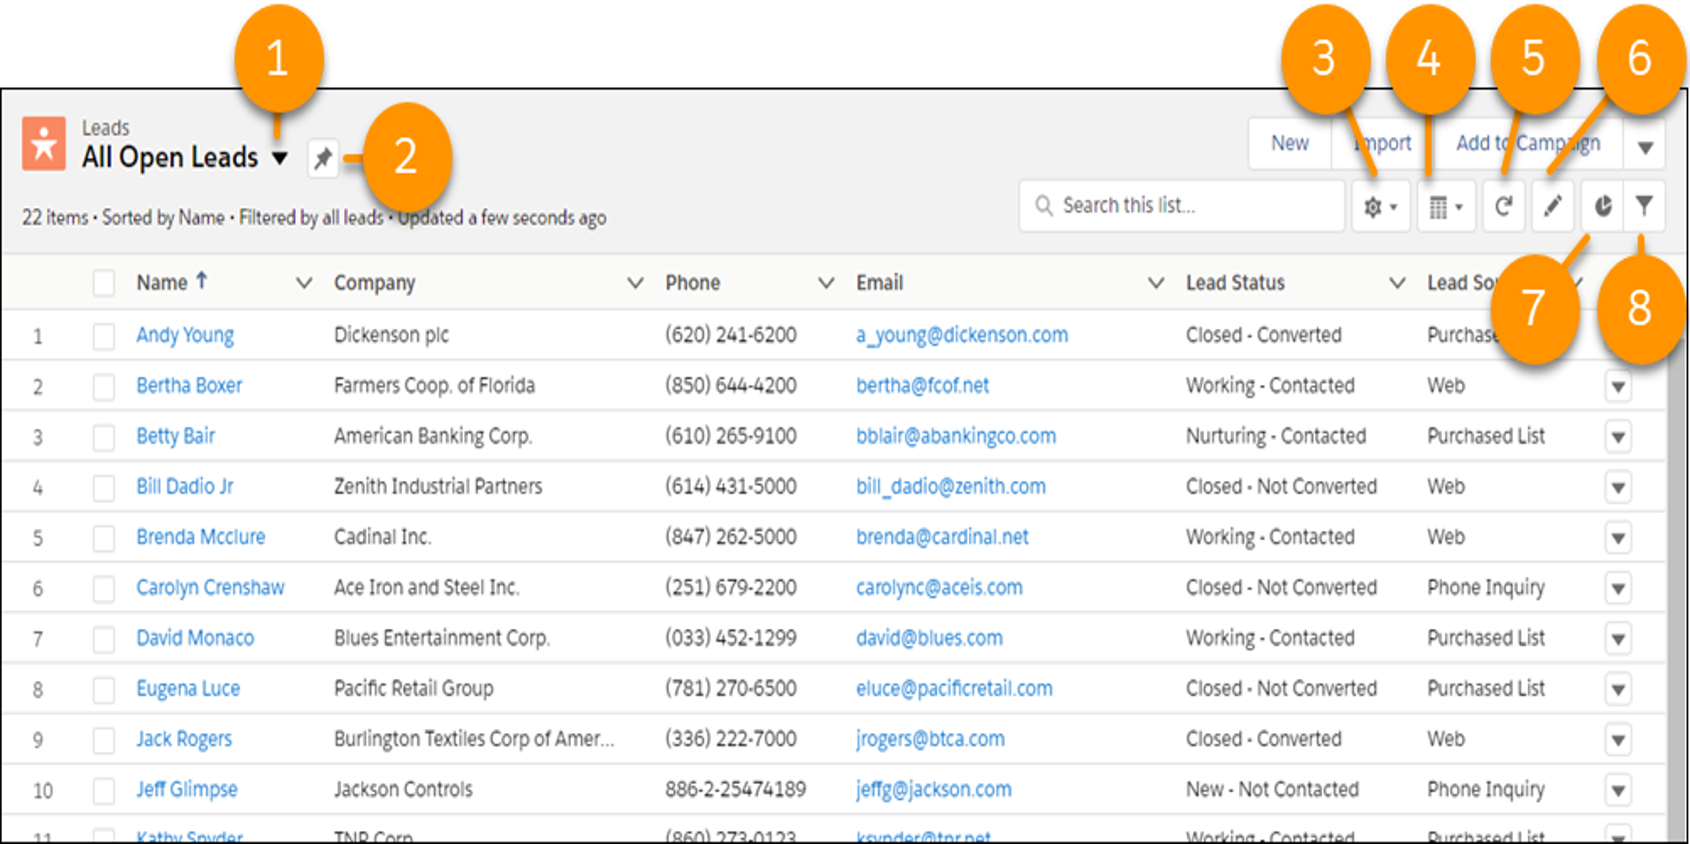Open row actions for David Monaco
The image size is (1690, 844).
(x=1618, y=639)
